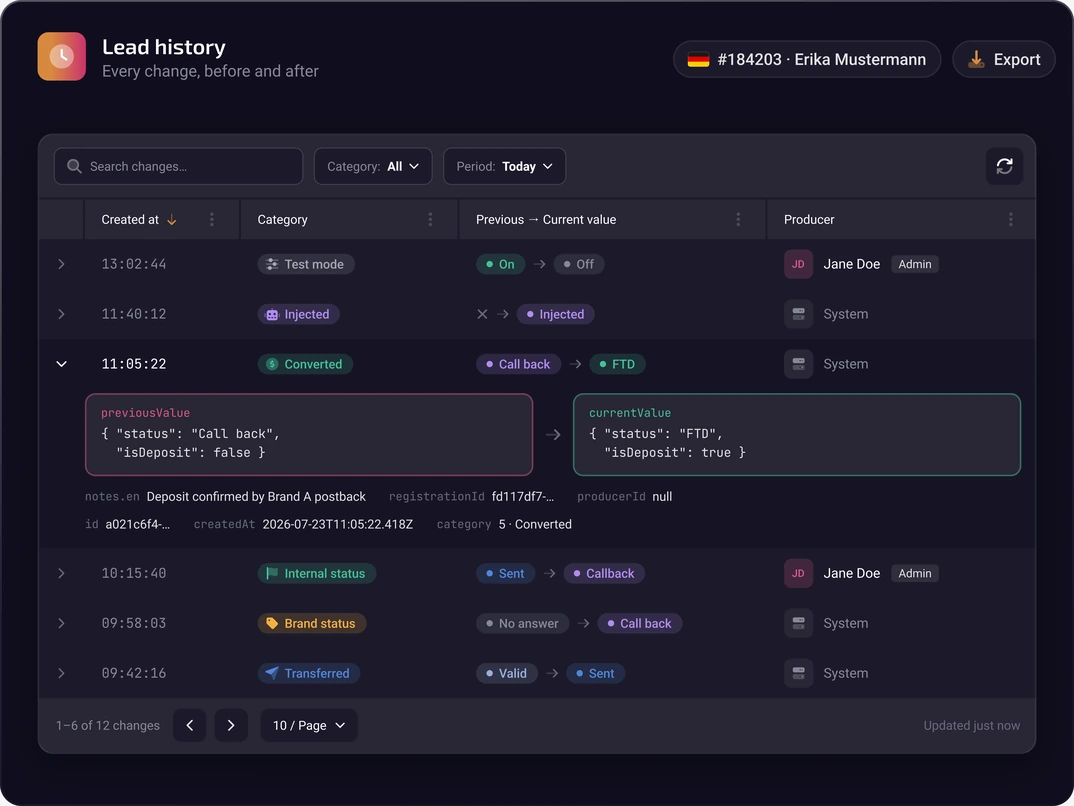Click the #184203 · Erika Mustermann lead badge
Viewport: 1074px width, 806px height.
click(807, 60)
